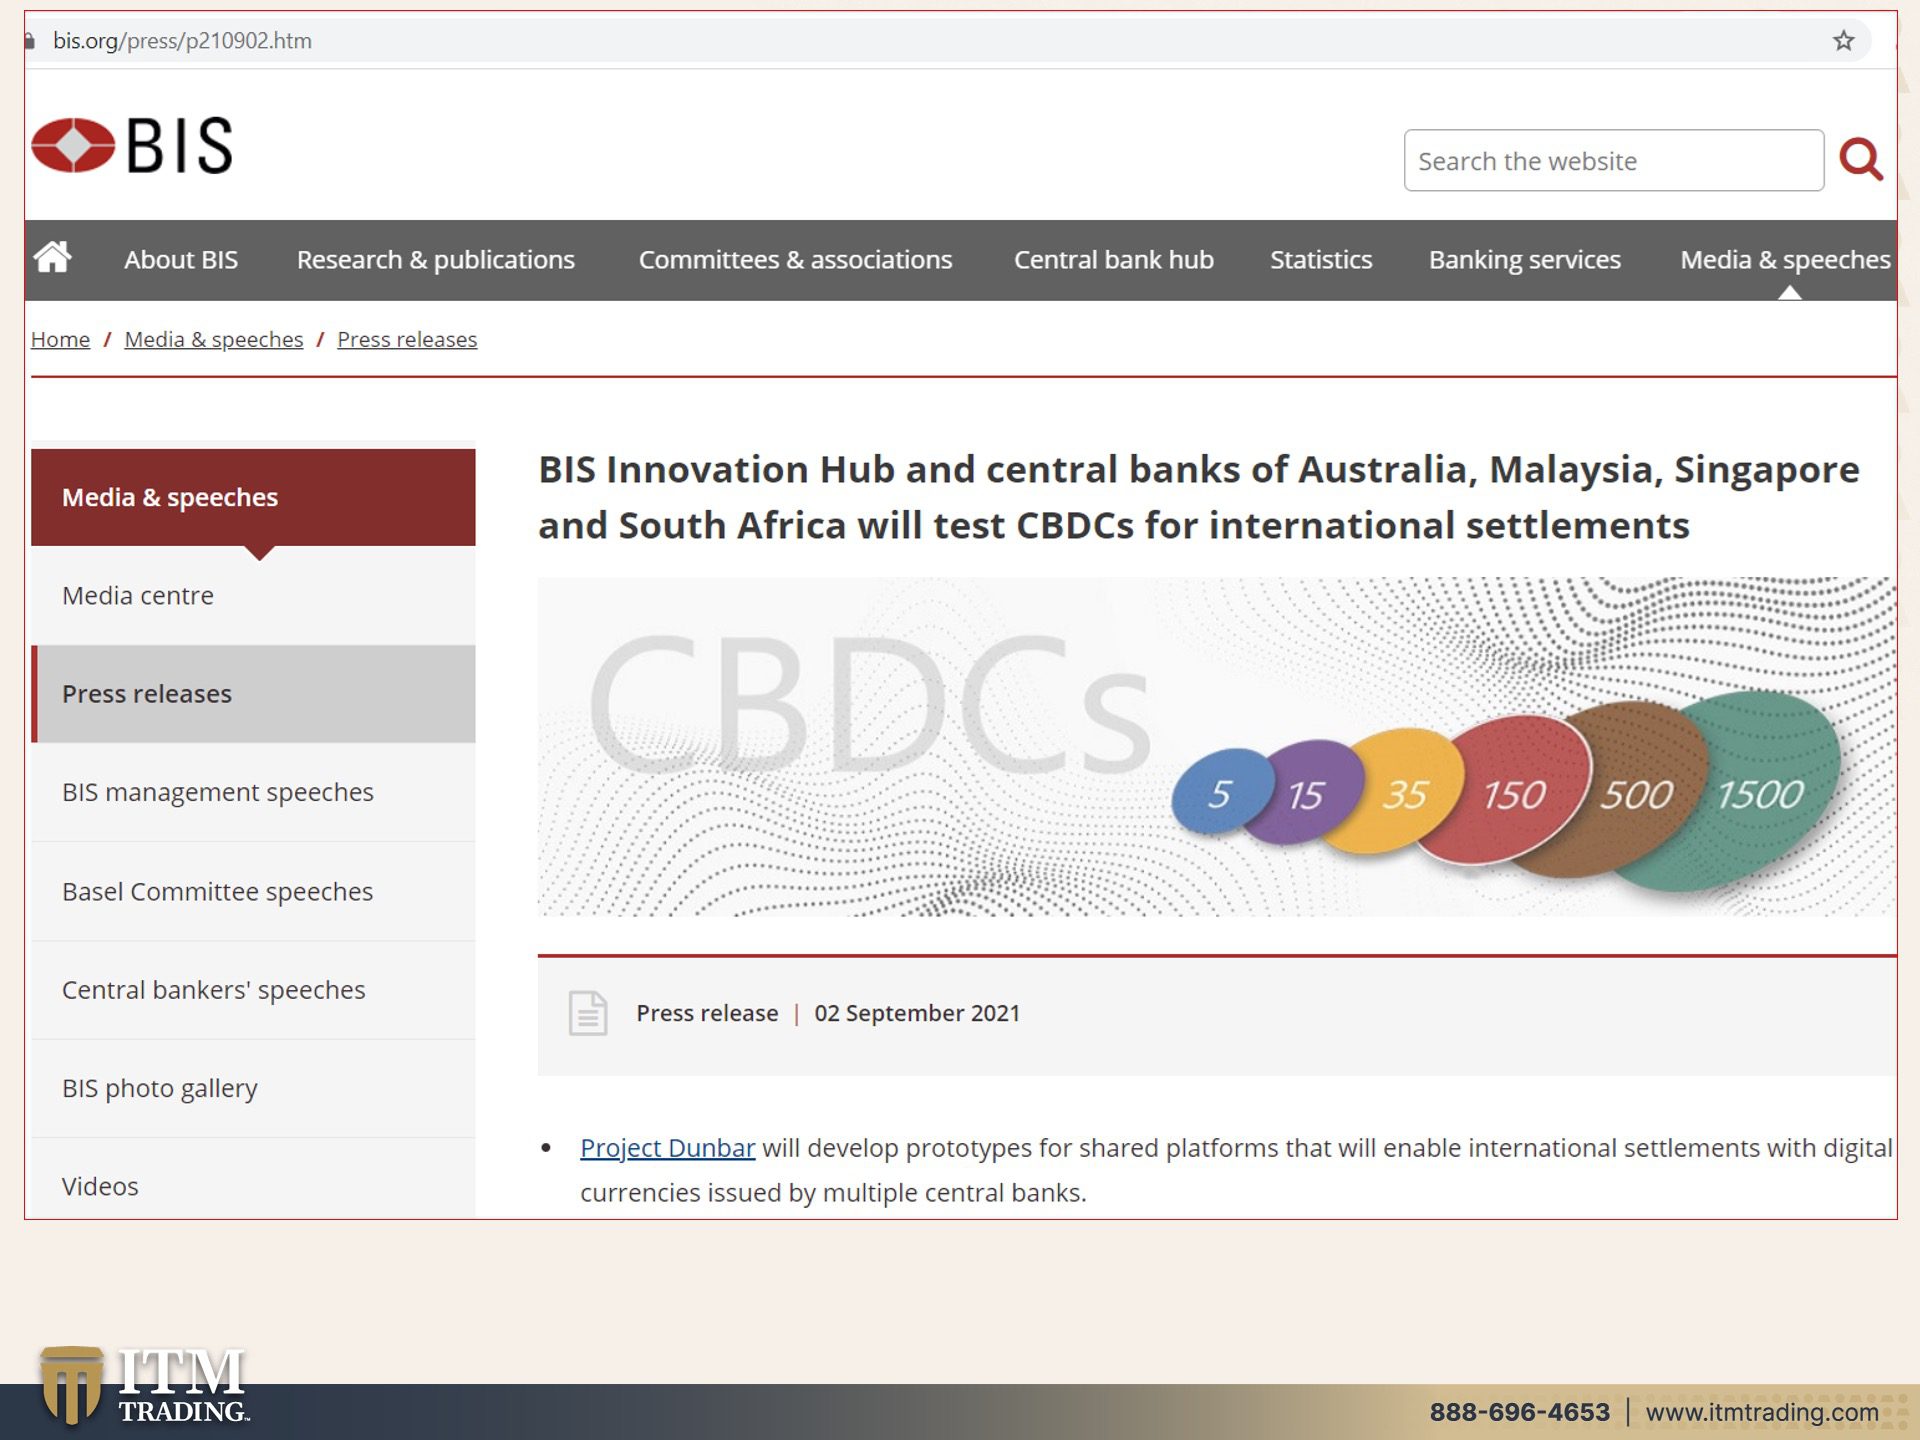Click the date 02 September 2021
Image resolution: width=1920 pixels, height=1440 pixels.
coord(917,1013)
